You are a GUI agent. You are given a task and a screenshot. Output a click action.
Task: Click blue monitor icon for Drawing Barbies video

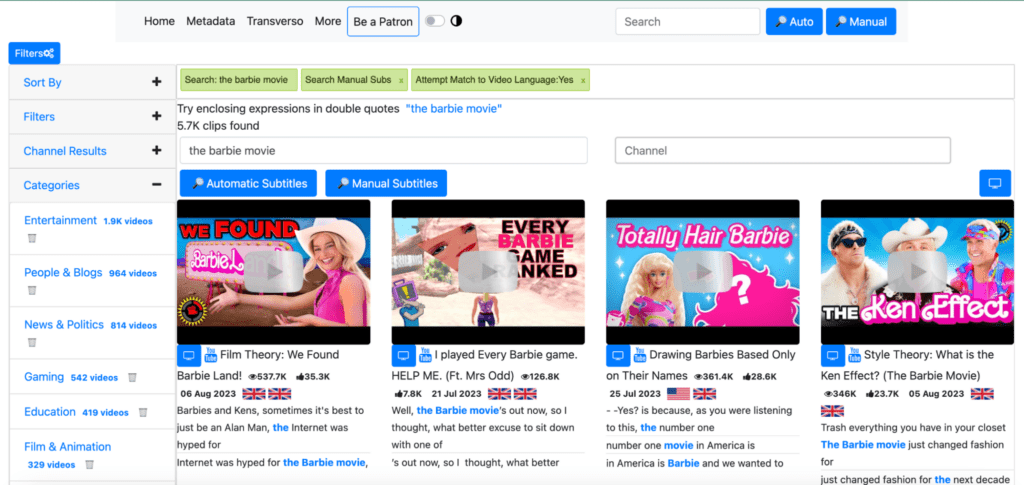coord(618,356)
